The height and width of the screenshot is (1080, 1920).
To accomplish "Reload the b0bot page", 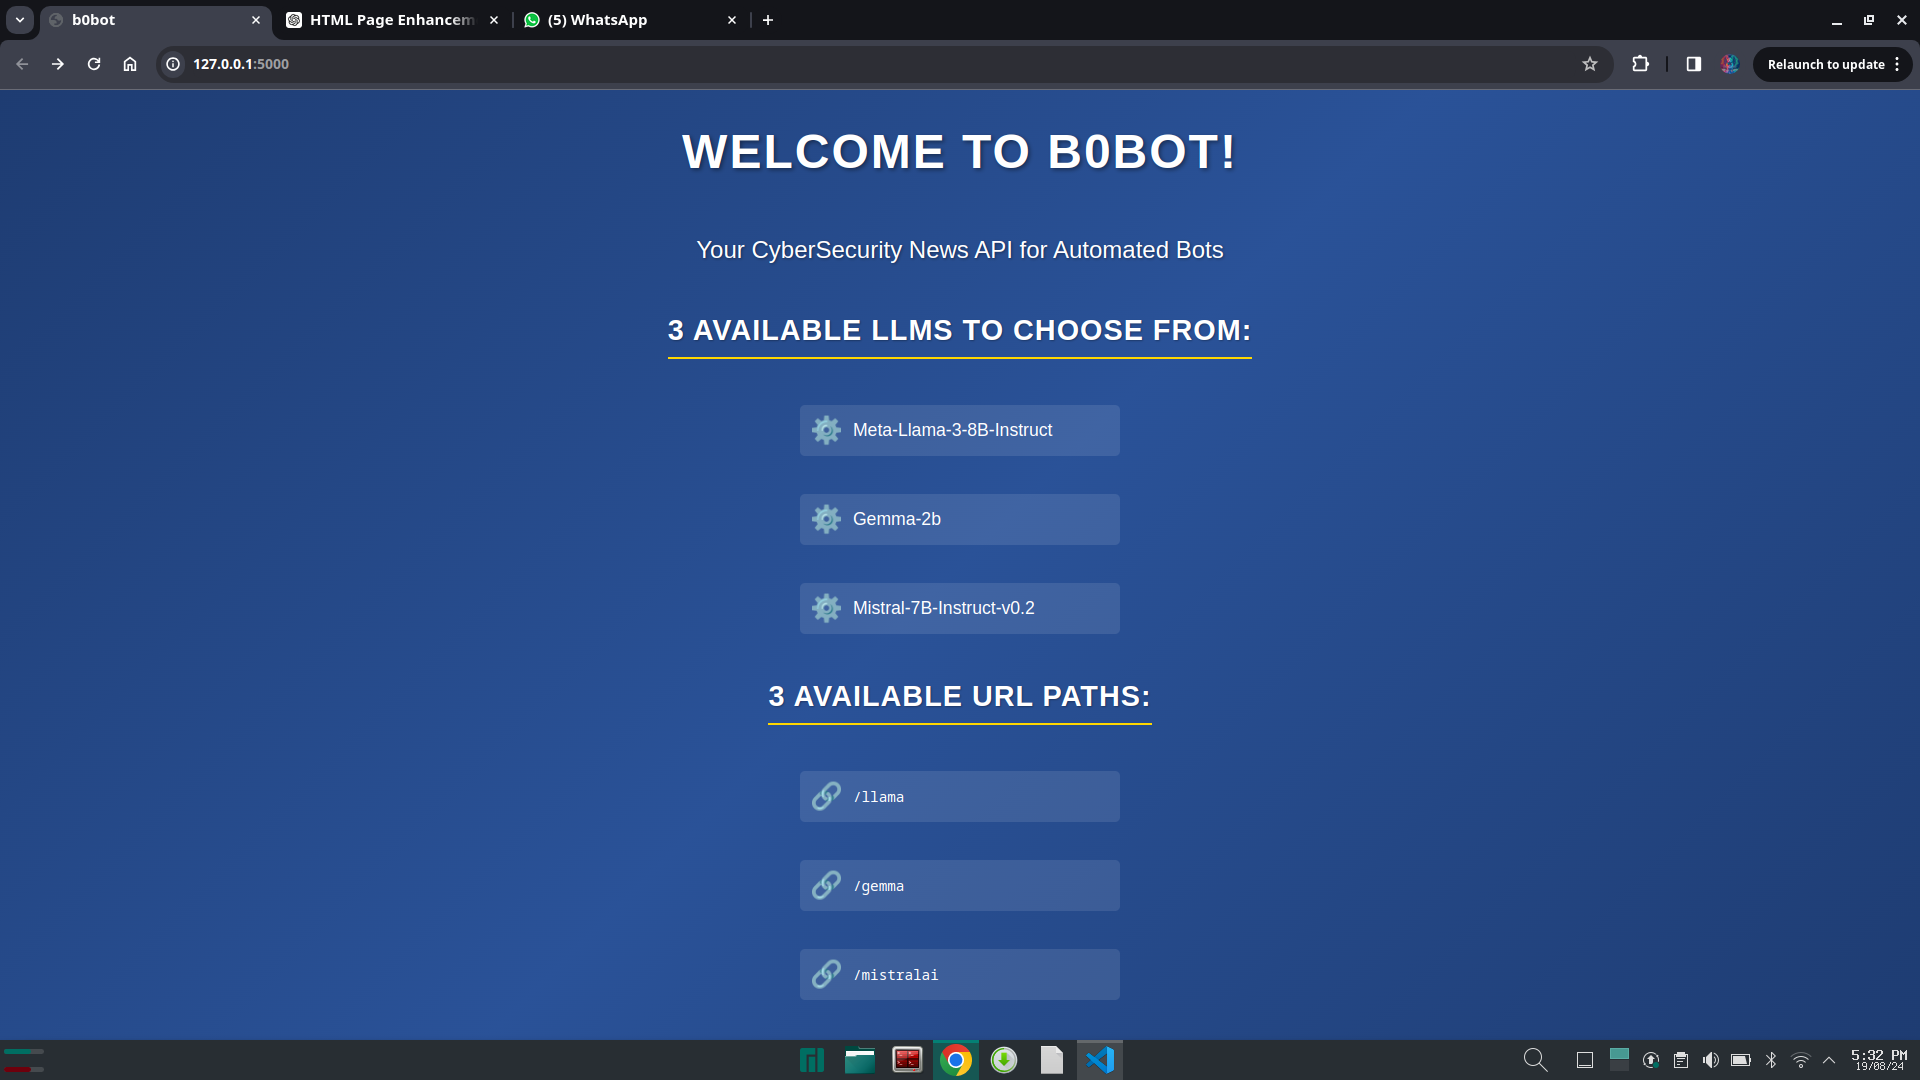I will [94, 64].
